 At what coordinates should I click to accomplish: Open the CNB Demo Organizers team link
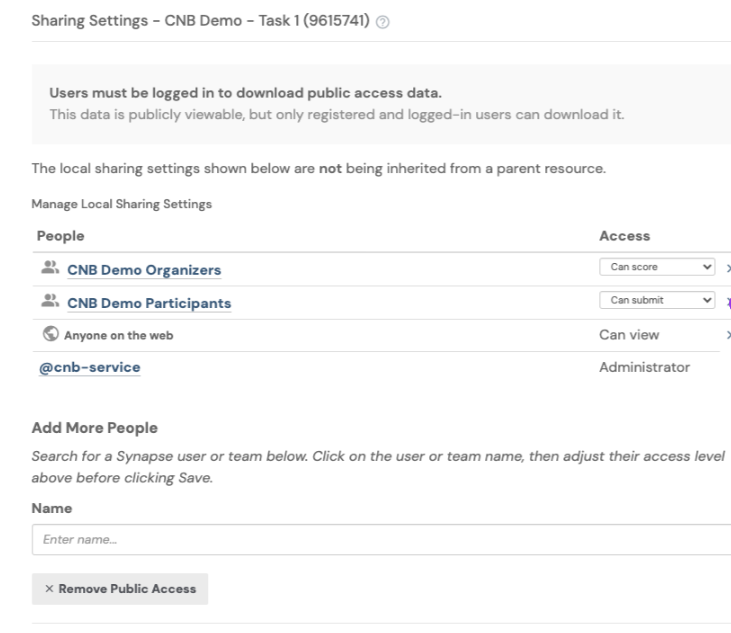pyautogui.click(x=144, y=270)
